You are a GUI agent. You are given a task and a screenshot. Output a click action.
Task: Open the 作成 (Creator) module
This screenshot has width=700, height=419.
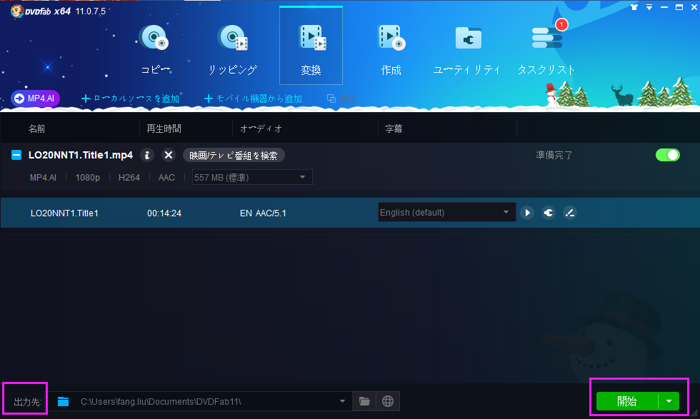tap(391, 49)
